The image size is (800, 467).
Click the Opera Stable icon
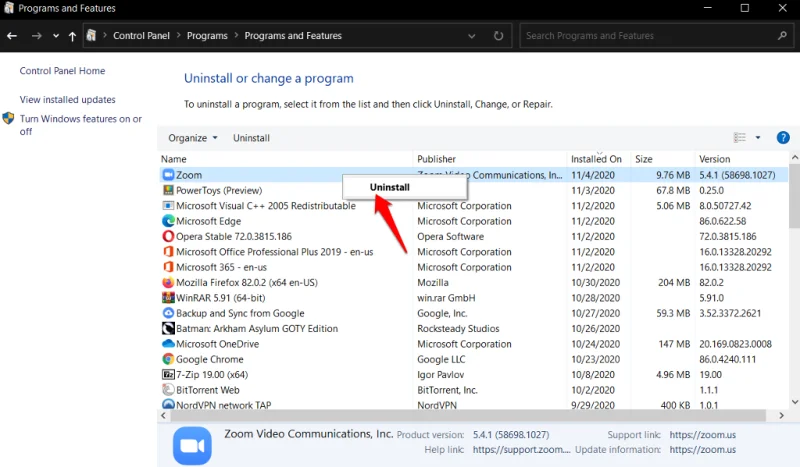point(168,236)
